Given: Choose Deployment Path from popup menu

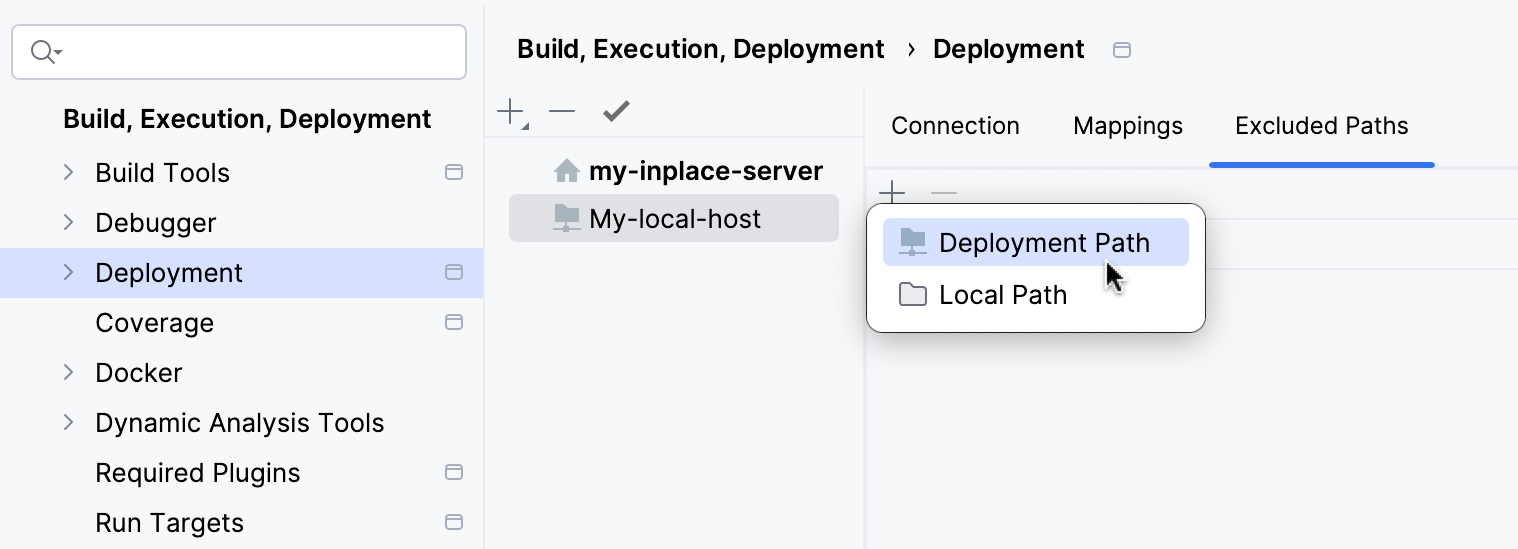Looking at the screenshot, I should click(x=1036, y=243).
